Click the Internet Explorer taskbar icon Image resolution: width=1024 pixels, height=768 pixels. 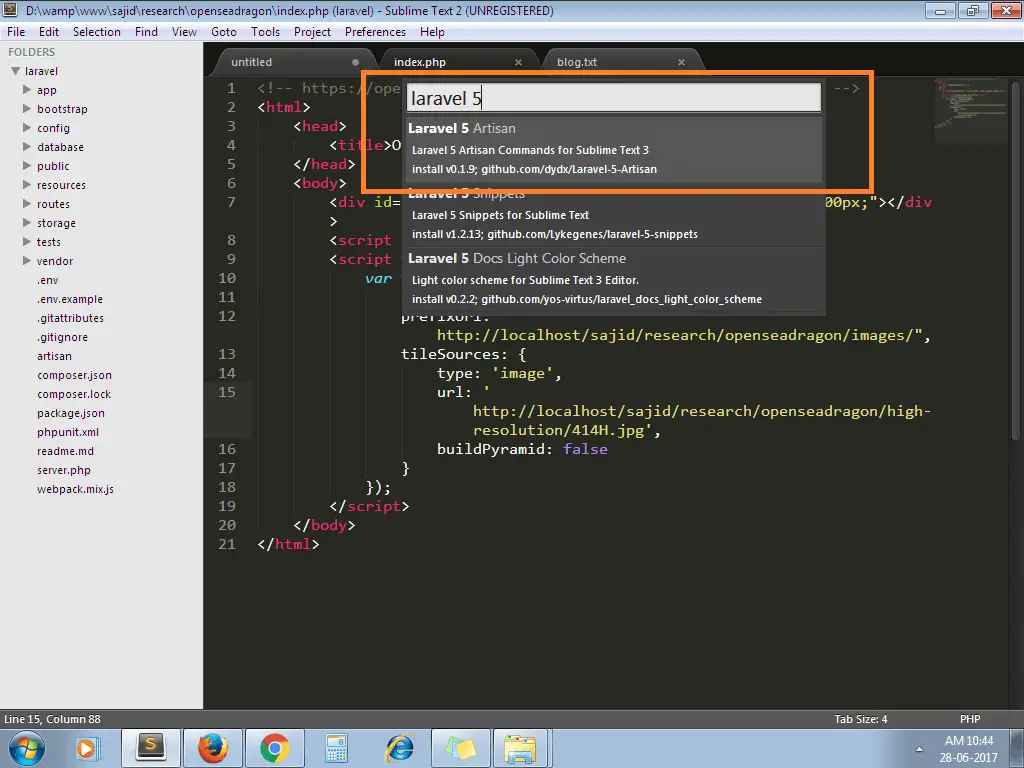(399, 747)
